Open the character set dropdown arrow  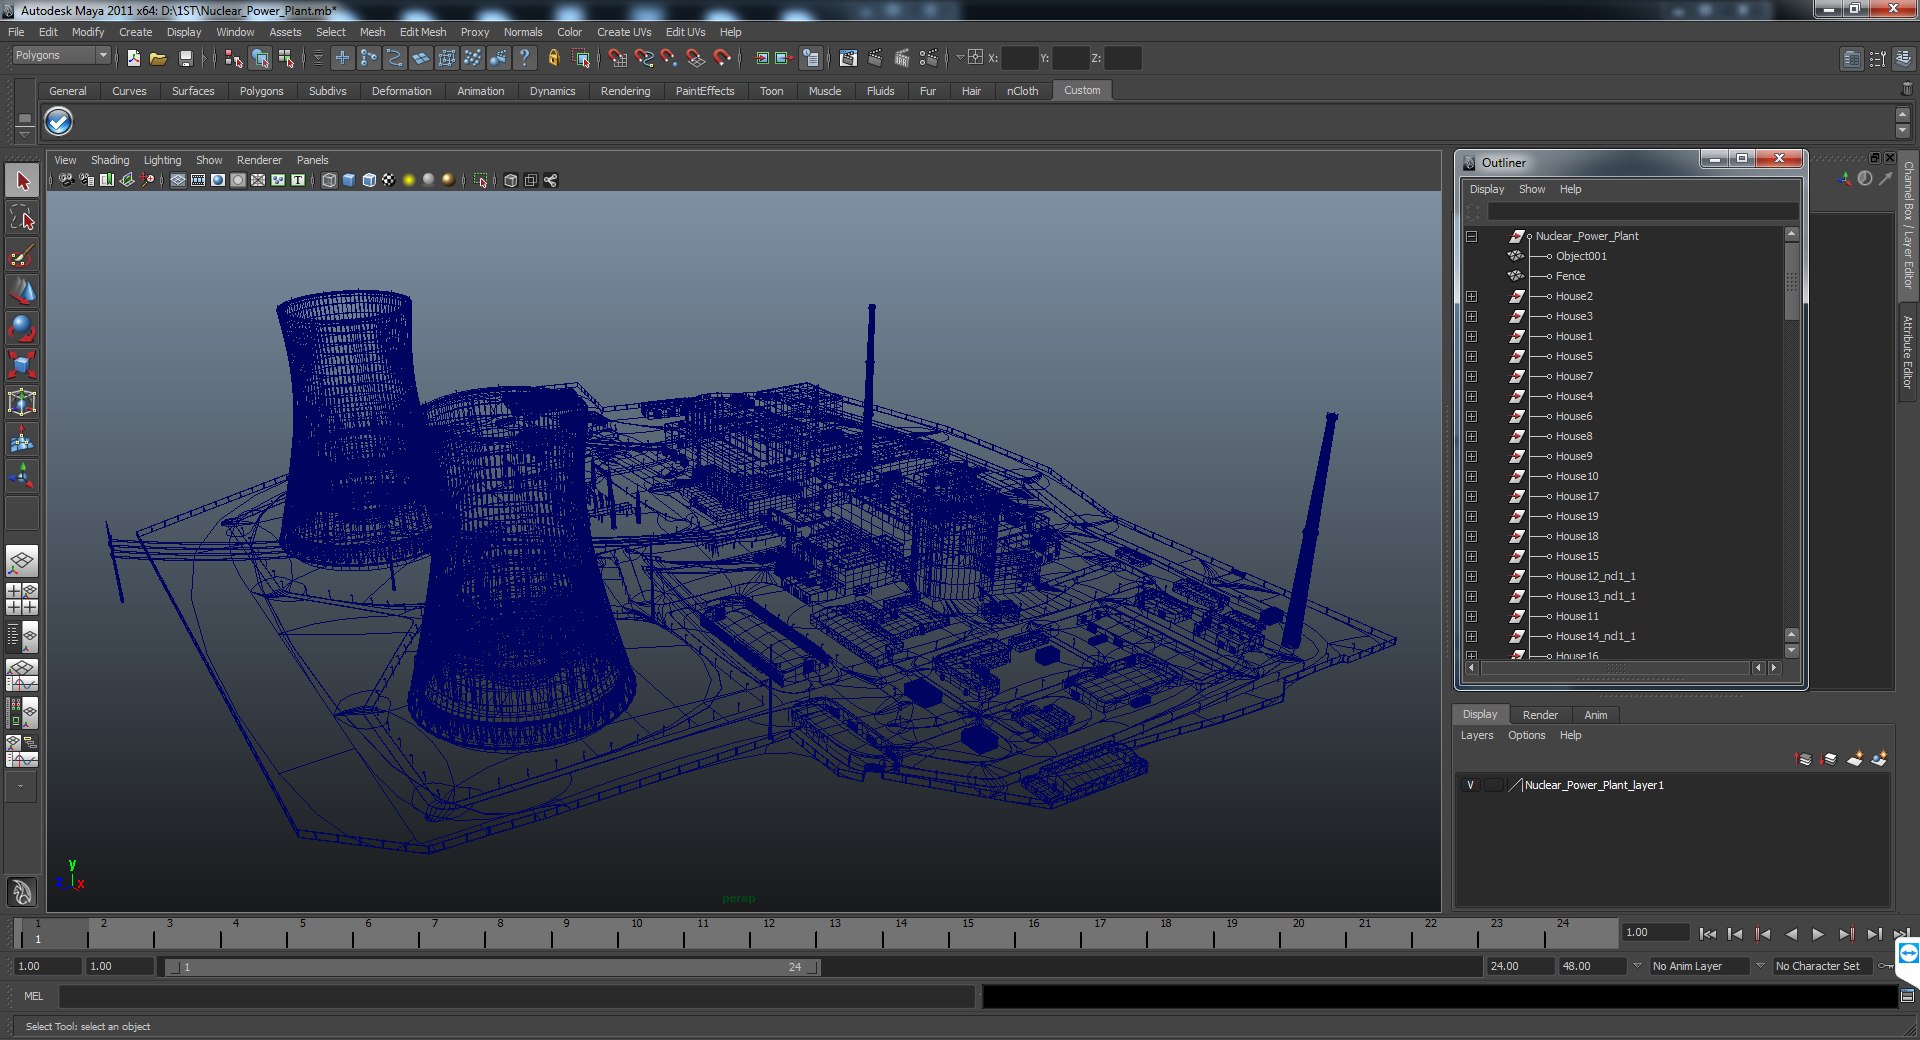tap(1761, 966)
